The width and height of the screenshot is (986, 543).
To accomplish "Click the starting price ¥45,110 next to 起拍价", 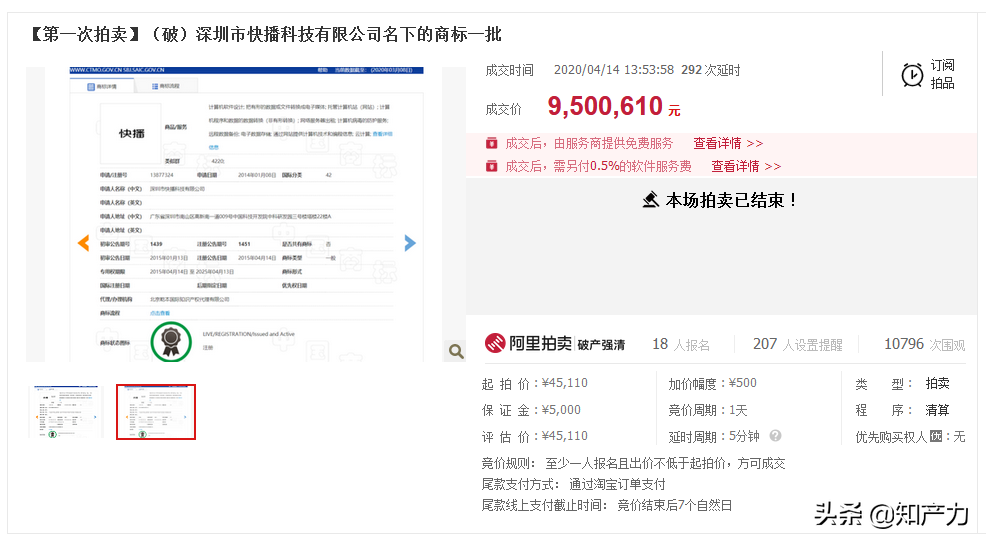I will pyautogui.click(x=565, y=383).
